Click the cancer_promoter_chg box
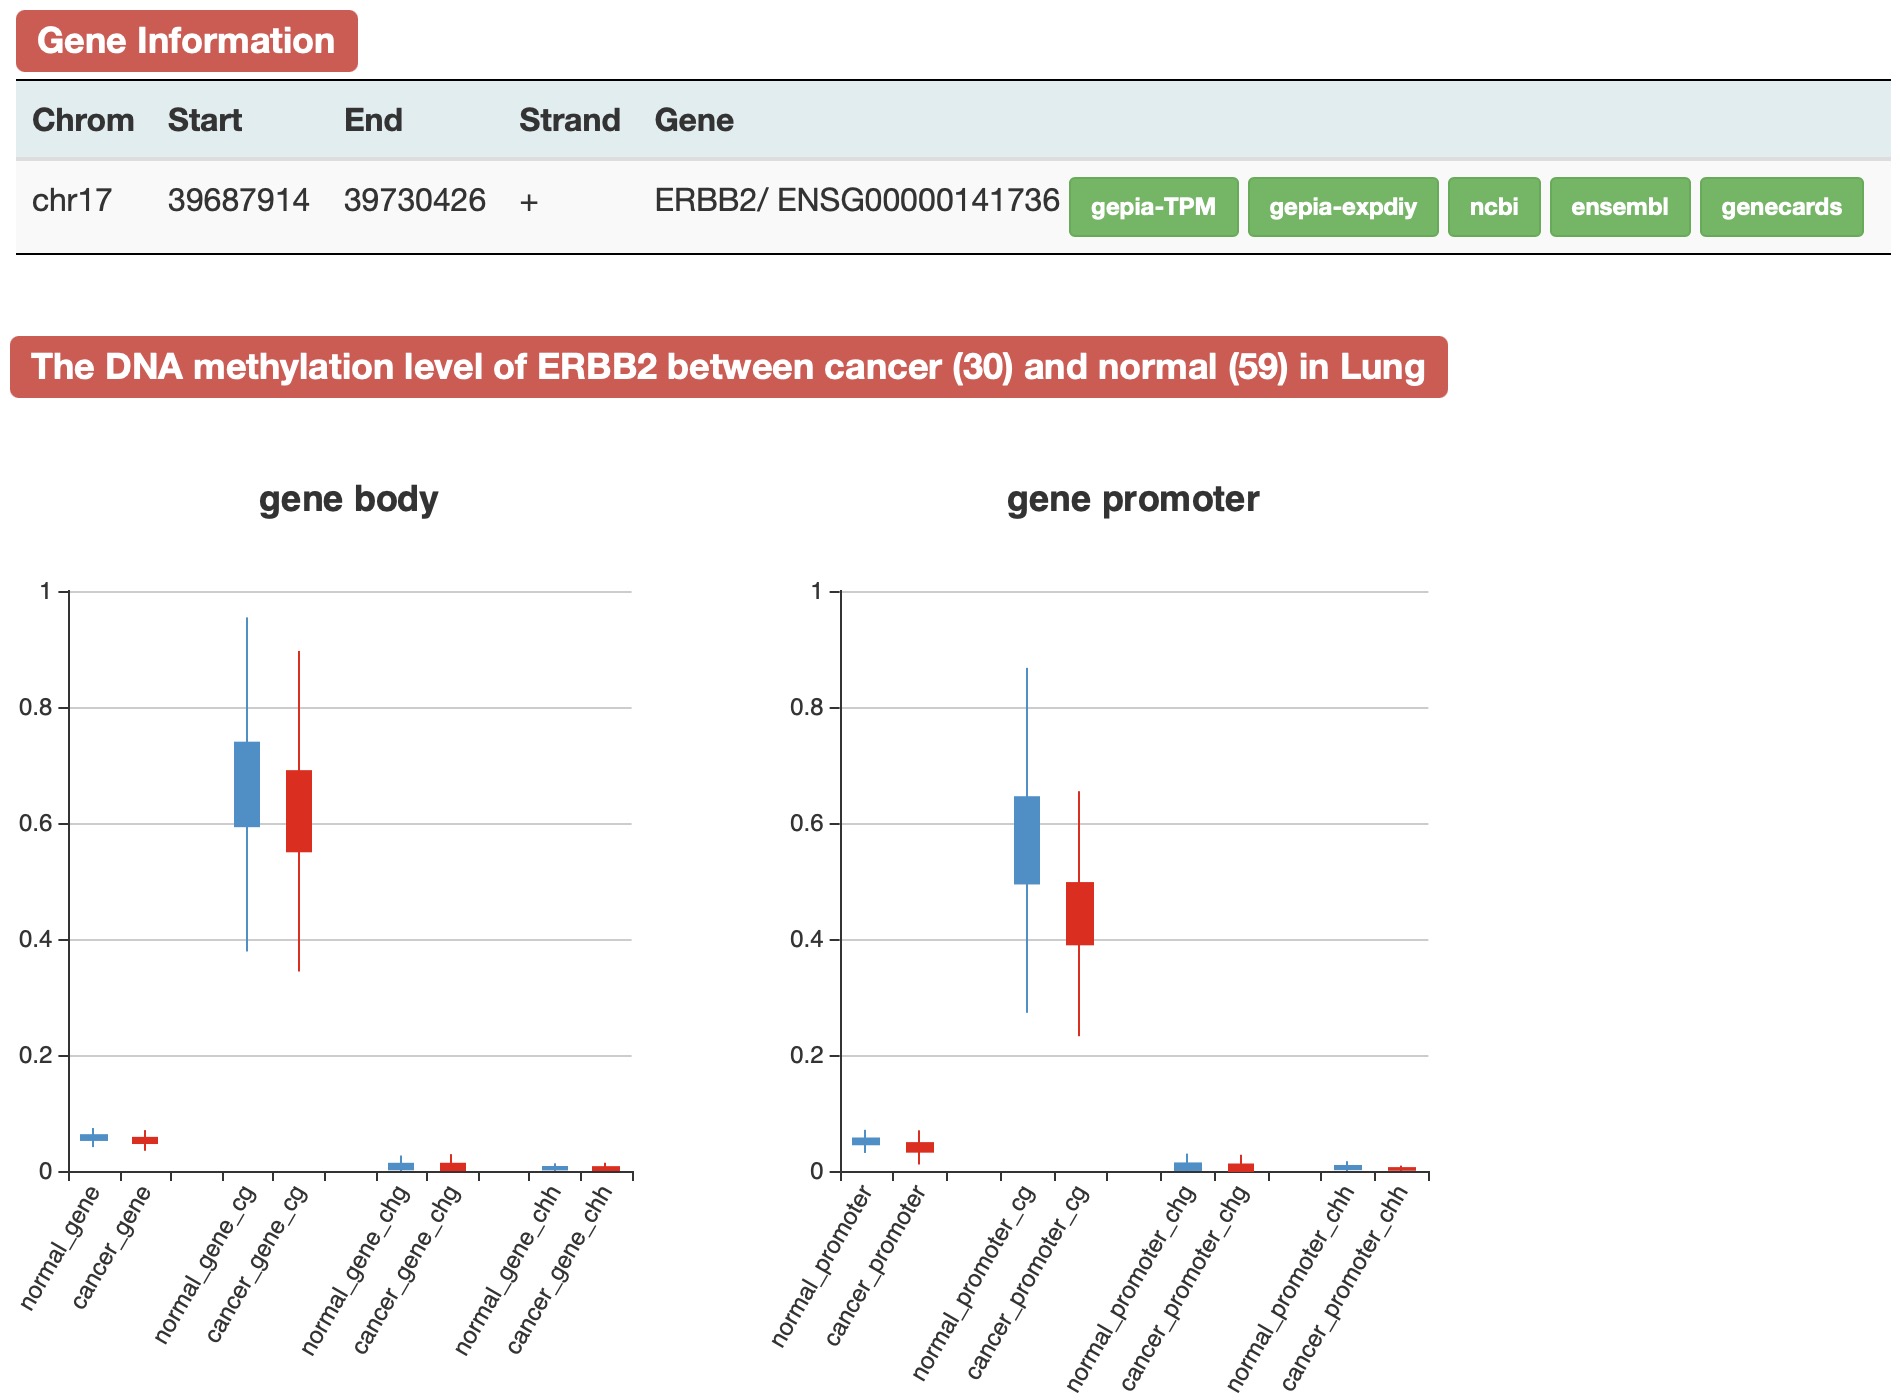Image resolution: width=1900 pixels, height=1400 pixels. click(1241, 1167)
